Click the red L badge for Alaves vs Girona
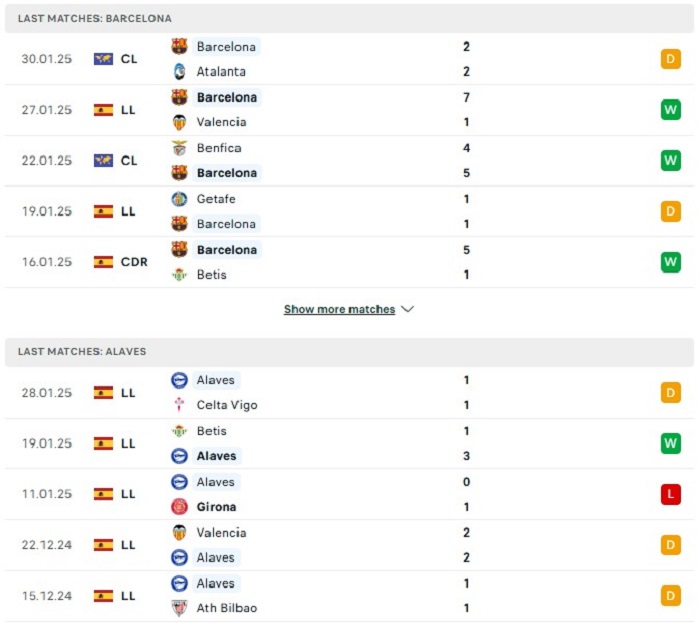 671,494
